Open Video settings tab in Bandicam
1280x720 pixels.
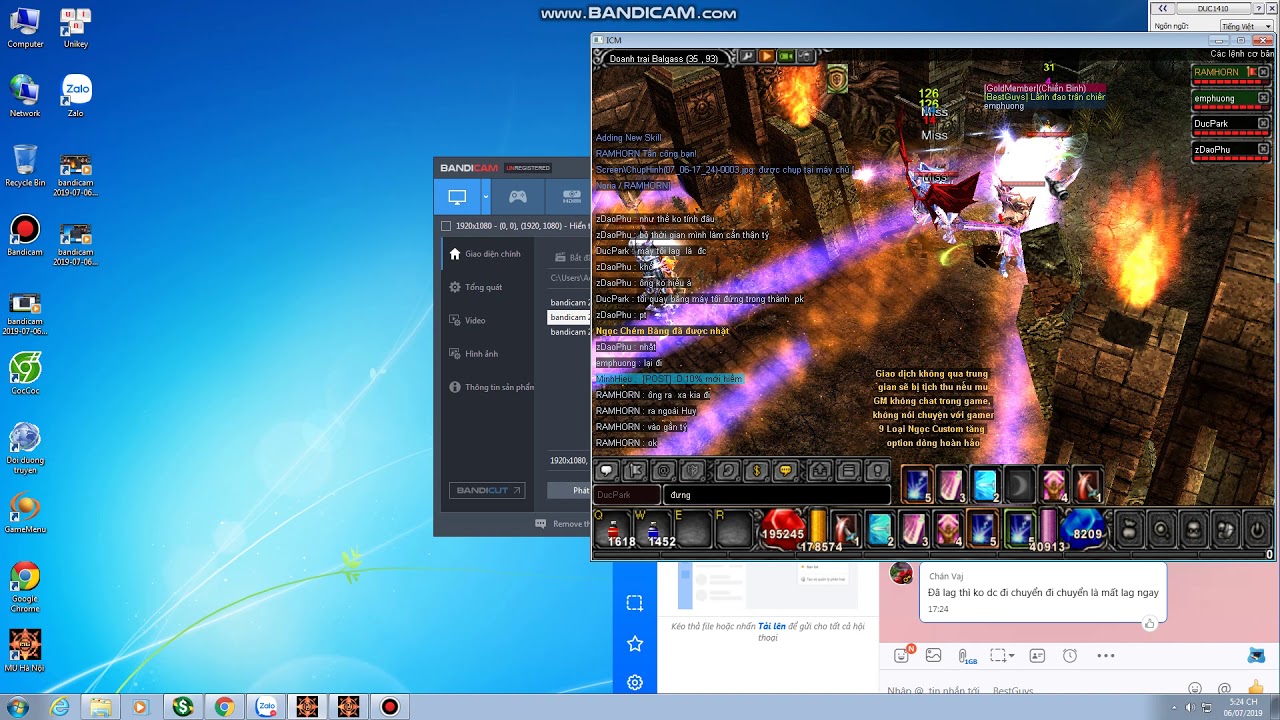tap(487, 320)
